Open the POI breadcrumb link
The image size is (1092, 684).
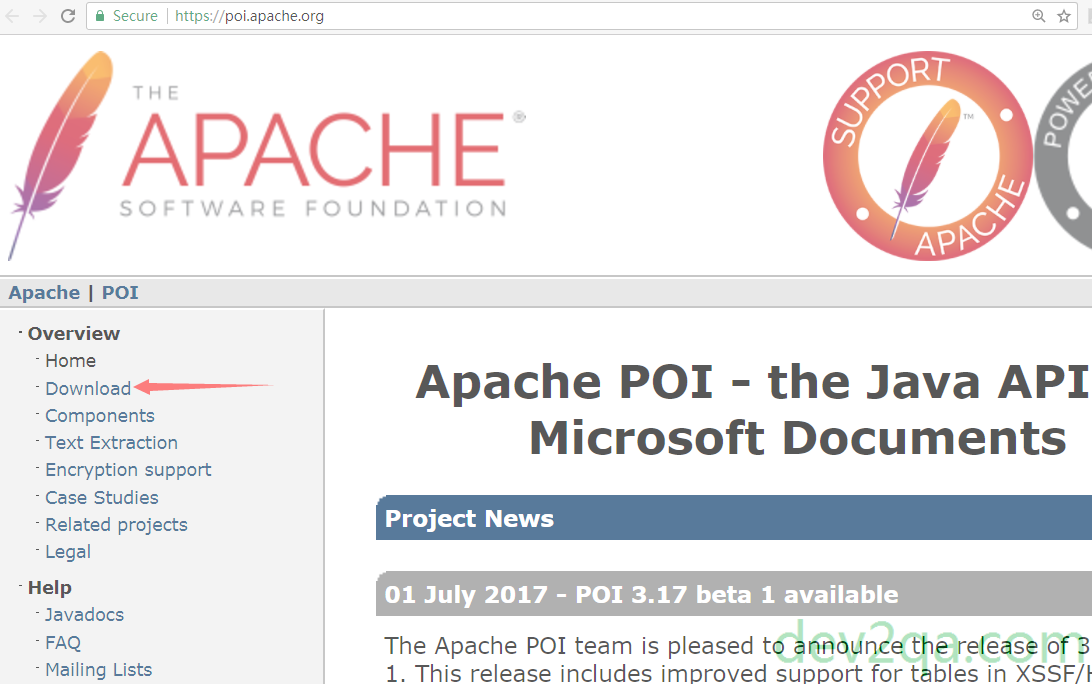[x=120, y=293]
